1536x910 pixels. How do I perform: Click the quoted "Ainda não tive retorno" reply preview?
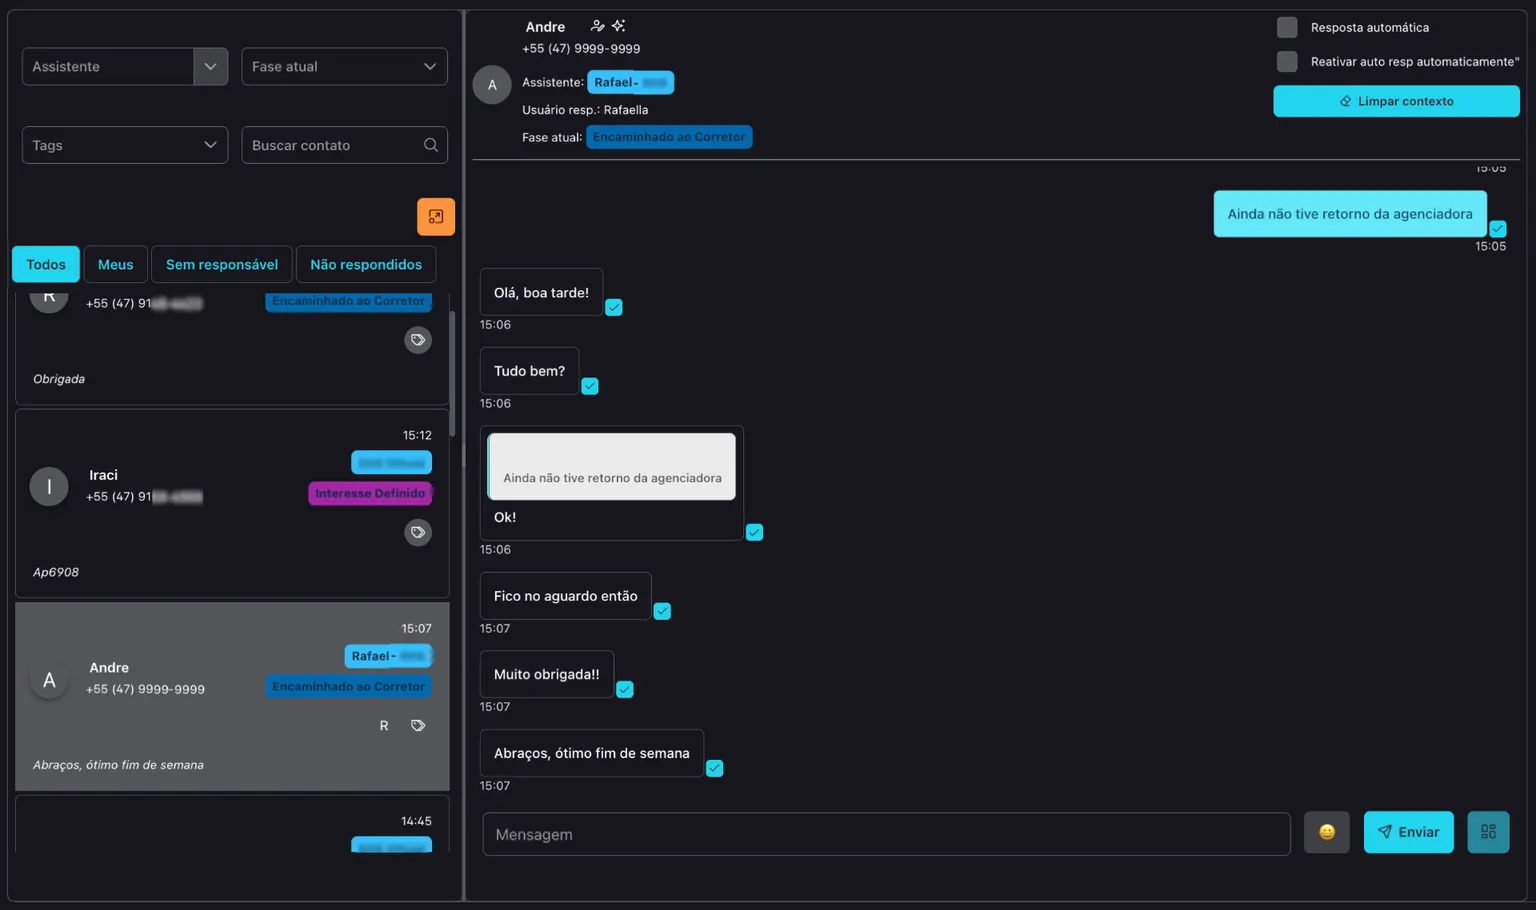click(611, 466)
